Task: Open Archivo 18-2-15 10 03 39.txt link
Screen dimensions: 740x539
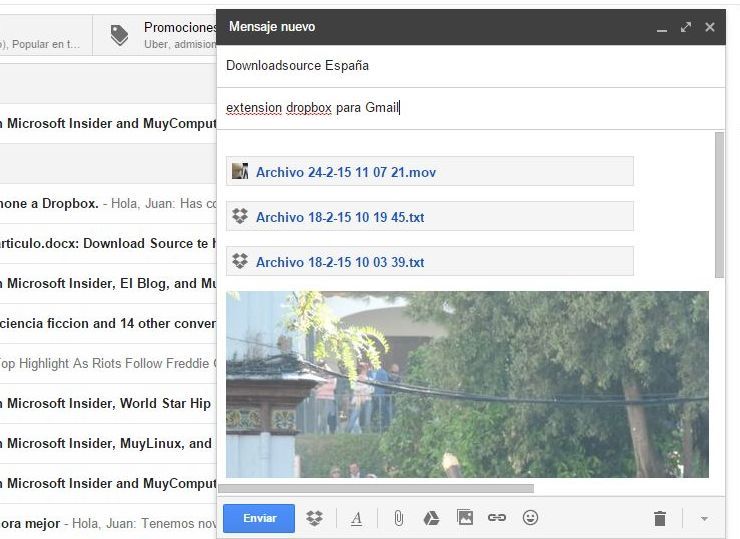Action: pos(340,262)
